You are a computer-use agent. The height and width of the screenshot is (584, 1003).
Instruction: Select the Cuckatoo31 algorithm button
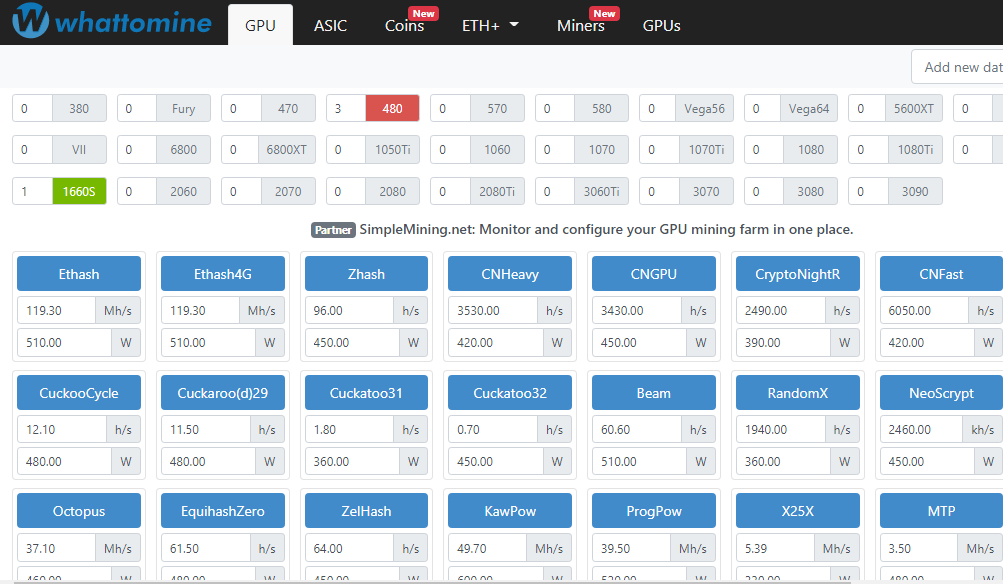(366, 393)
